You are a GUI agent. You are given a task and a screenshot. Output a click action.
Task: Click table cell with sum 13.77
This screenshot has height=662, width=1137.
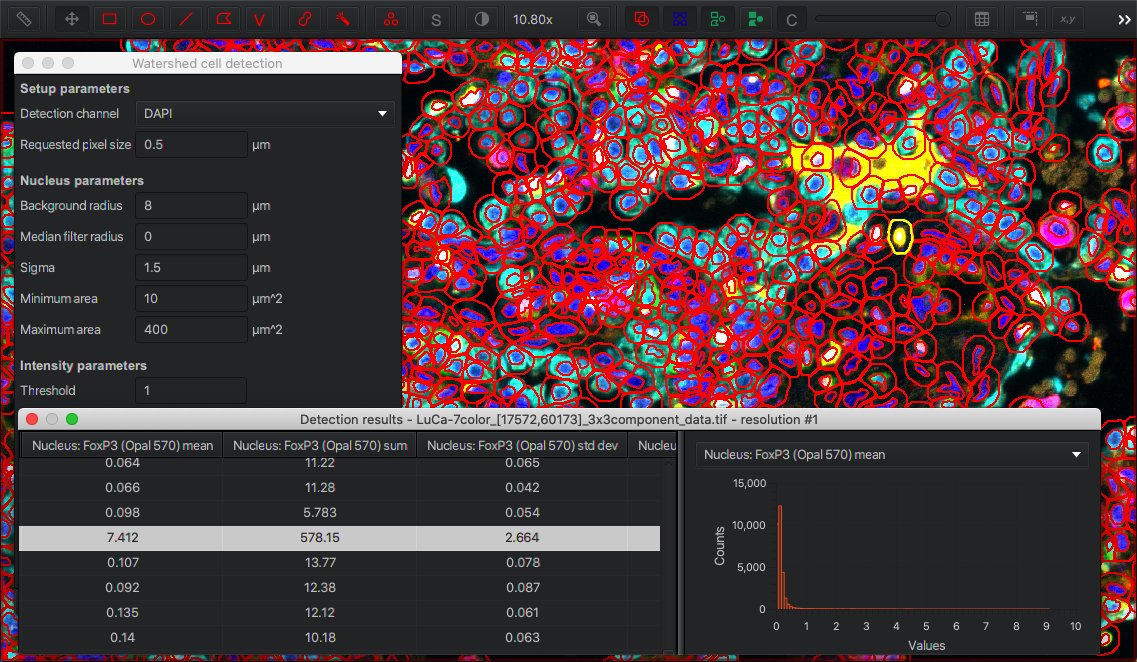coord(320,562)
